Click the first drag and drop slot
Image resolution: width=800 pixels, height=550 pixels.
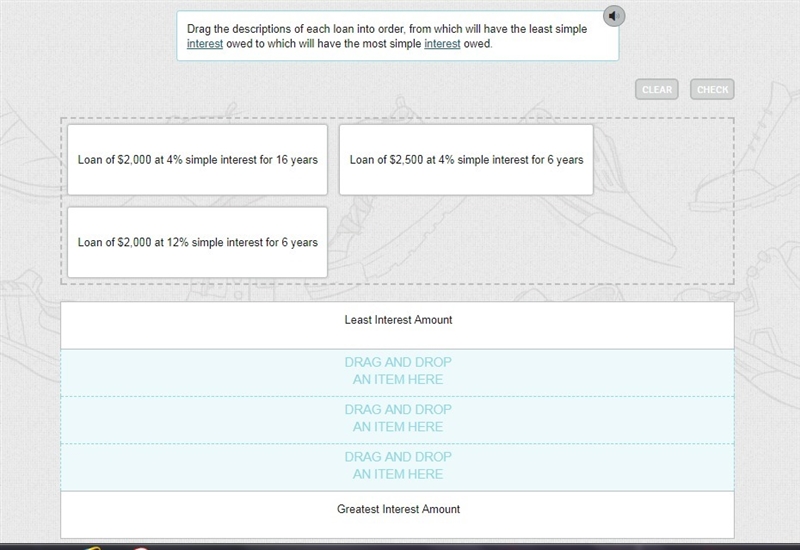coord(397,372)
